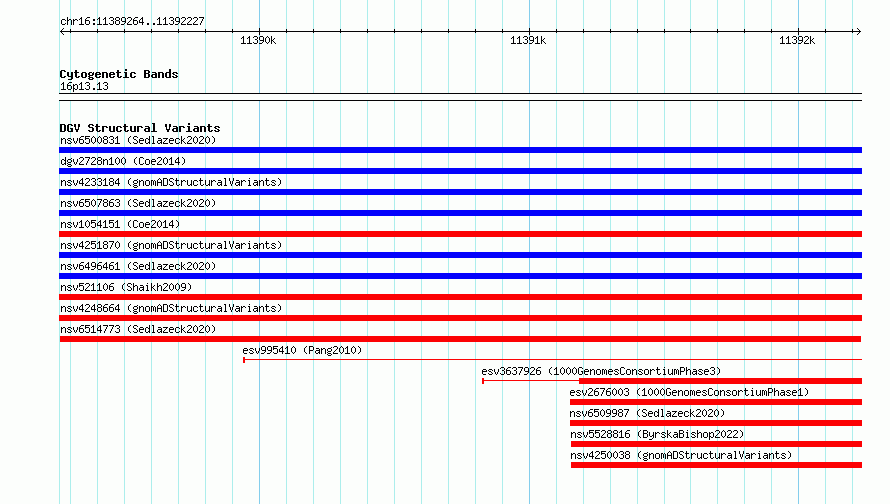Open variant label nsv4233184 (gnomADStructuralVariants)
This screenshot has width=890, height=504.
[171, 182]
